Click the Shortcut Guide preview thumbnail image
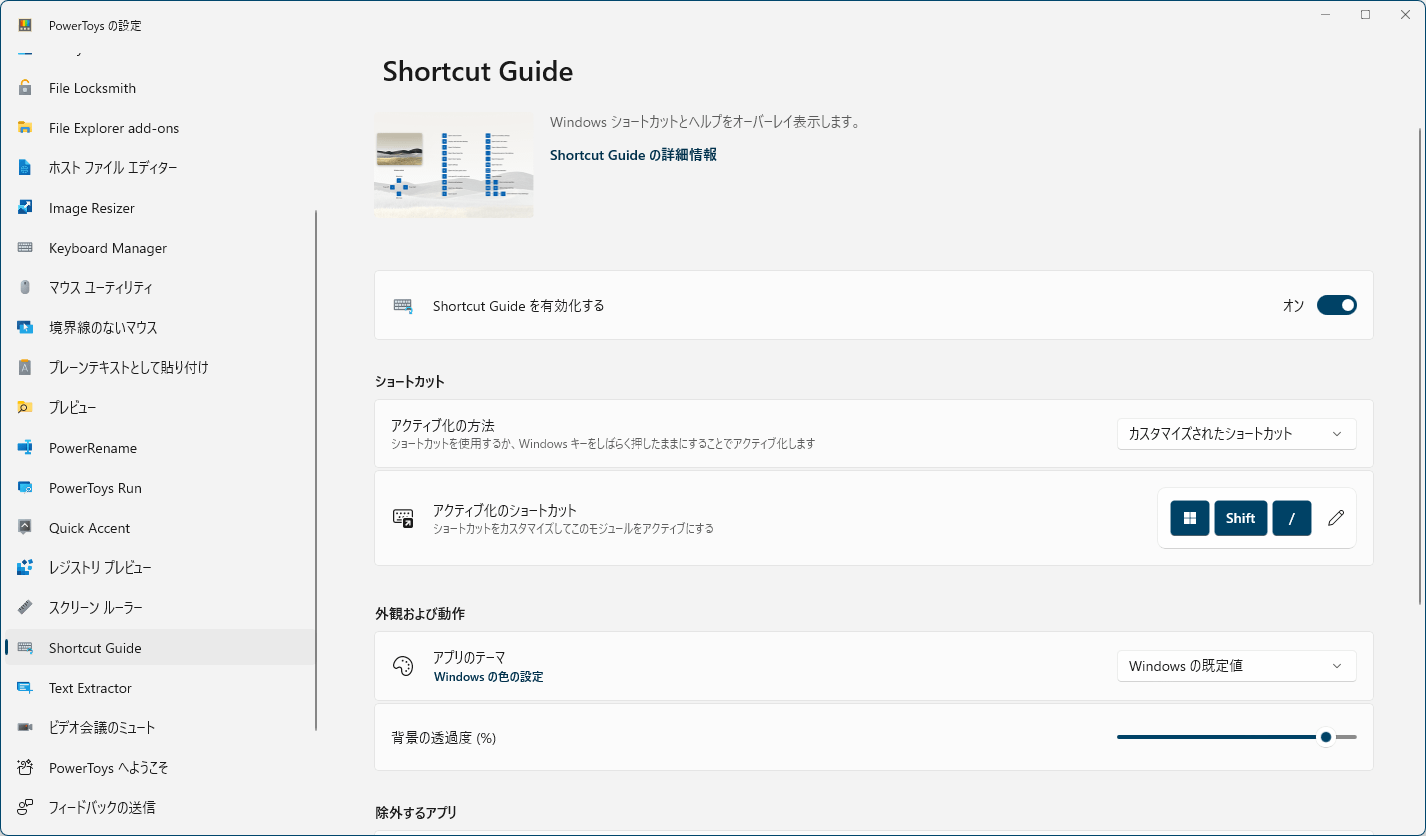This screenshot has height=836, width=1426. (454, 164)
